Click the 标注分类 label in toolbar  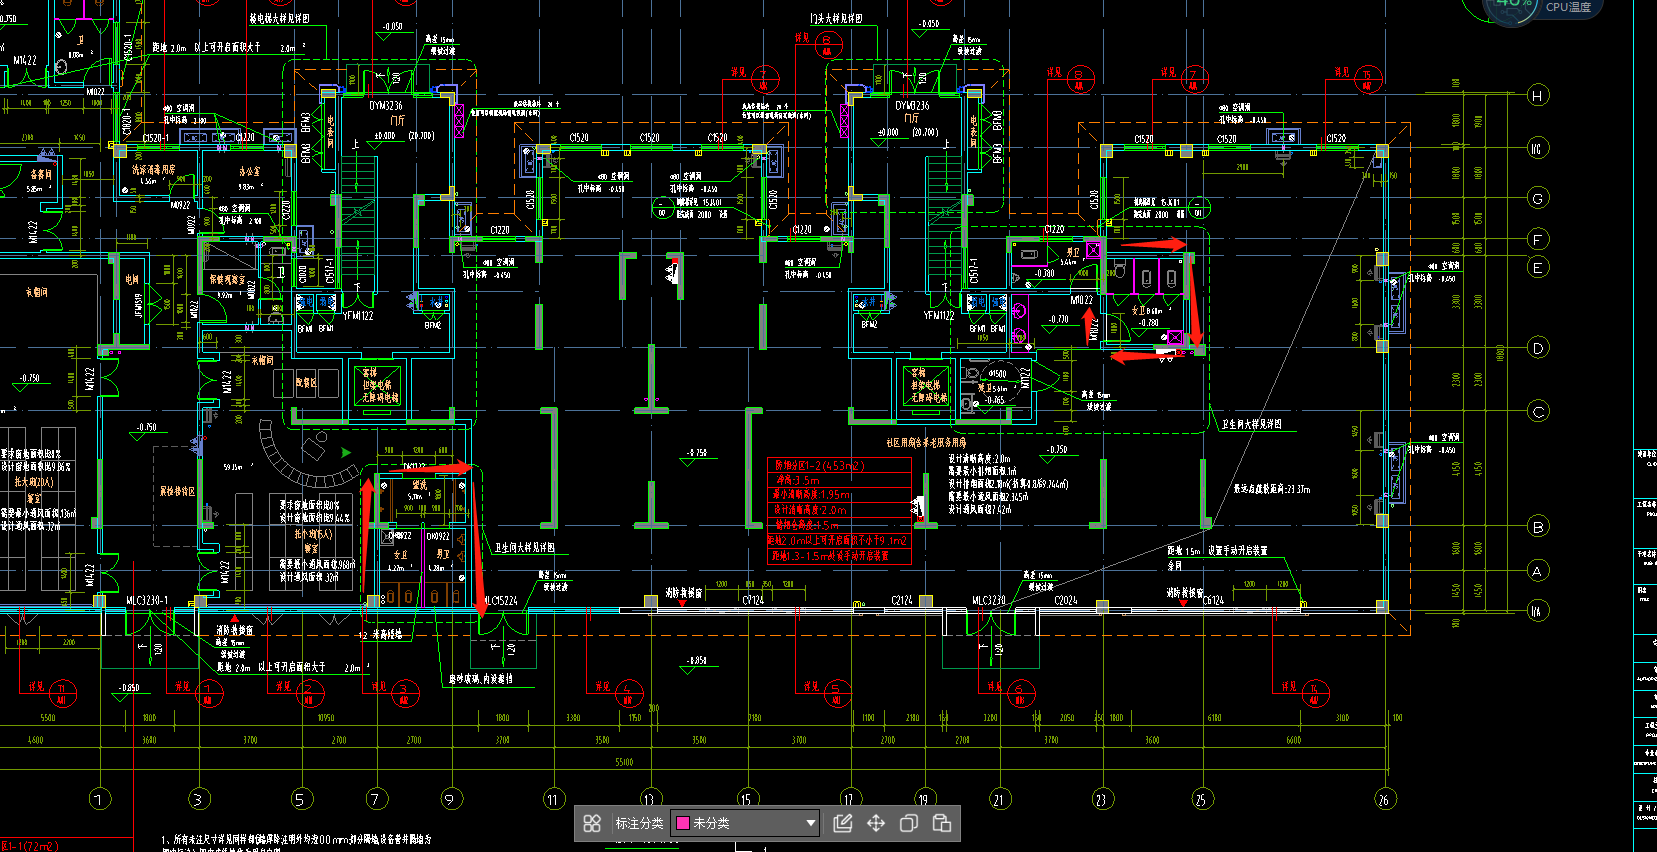639,823
